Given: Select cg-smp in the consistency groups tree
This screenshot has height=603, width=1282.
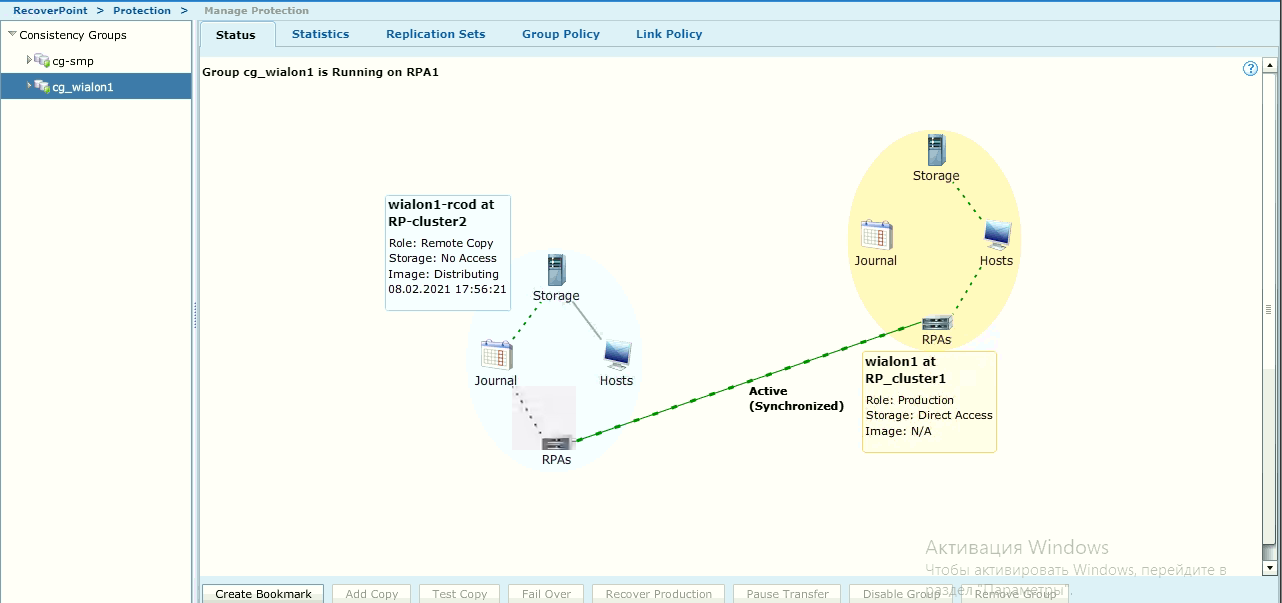Looking at the screenshot, I should click(x=73, y=61).
